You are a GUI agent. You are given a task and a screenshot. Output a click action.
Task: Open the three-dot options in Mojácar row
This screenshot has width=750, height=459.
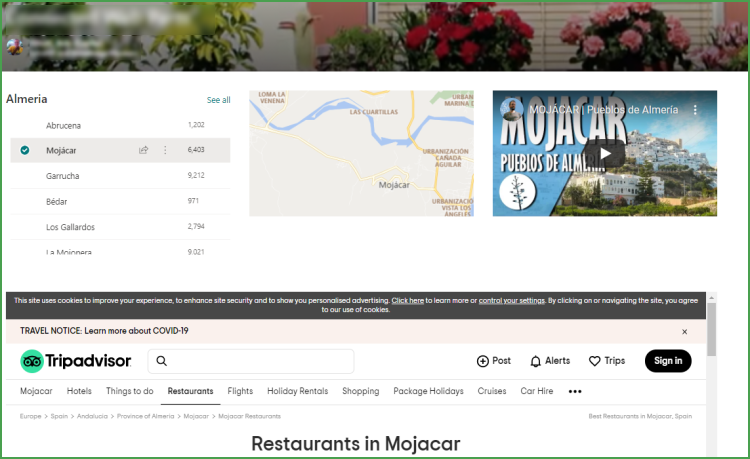[165, 150]
